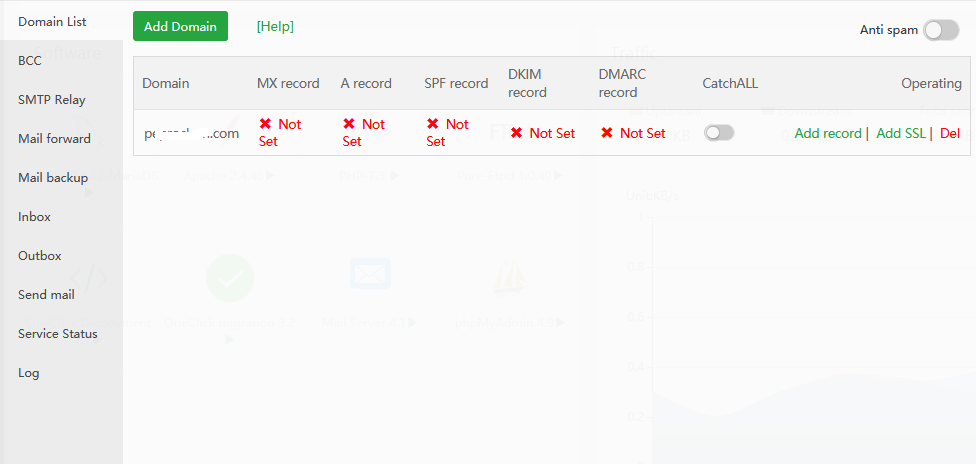Click the A record column header

click(366, 83)
